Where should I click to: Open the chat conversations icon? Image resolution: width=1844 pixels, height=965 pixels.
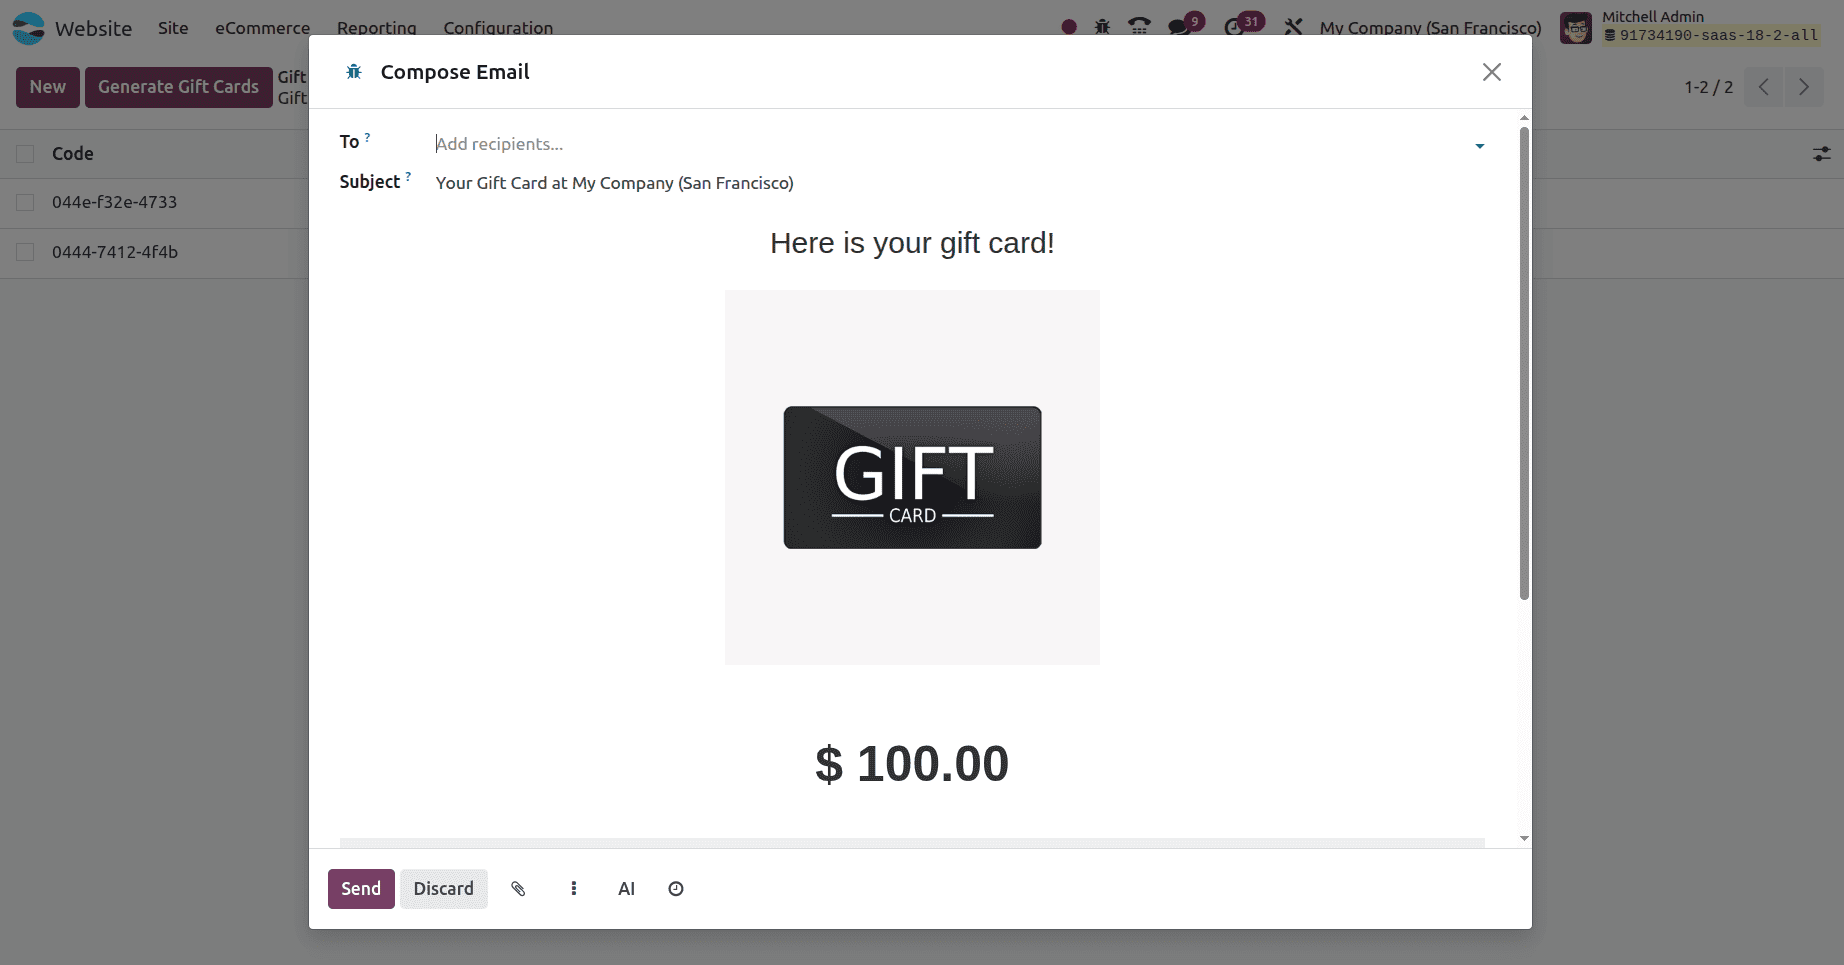pyautogui.click(x=1181, y=26)
